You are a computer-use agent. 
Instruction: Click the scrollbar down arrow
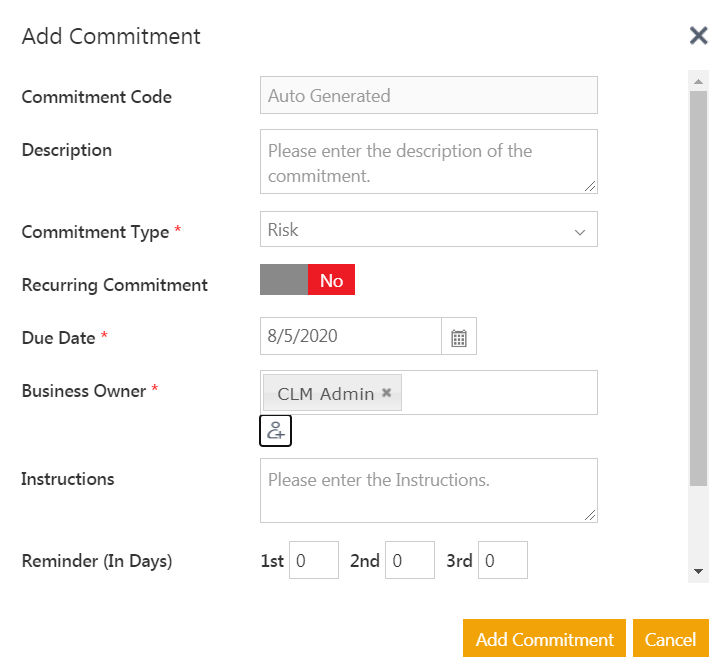(698, 571)
